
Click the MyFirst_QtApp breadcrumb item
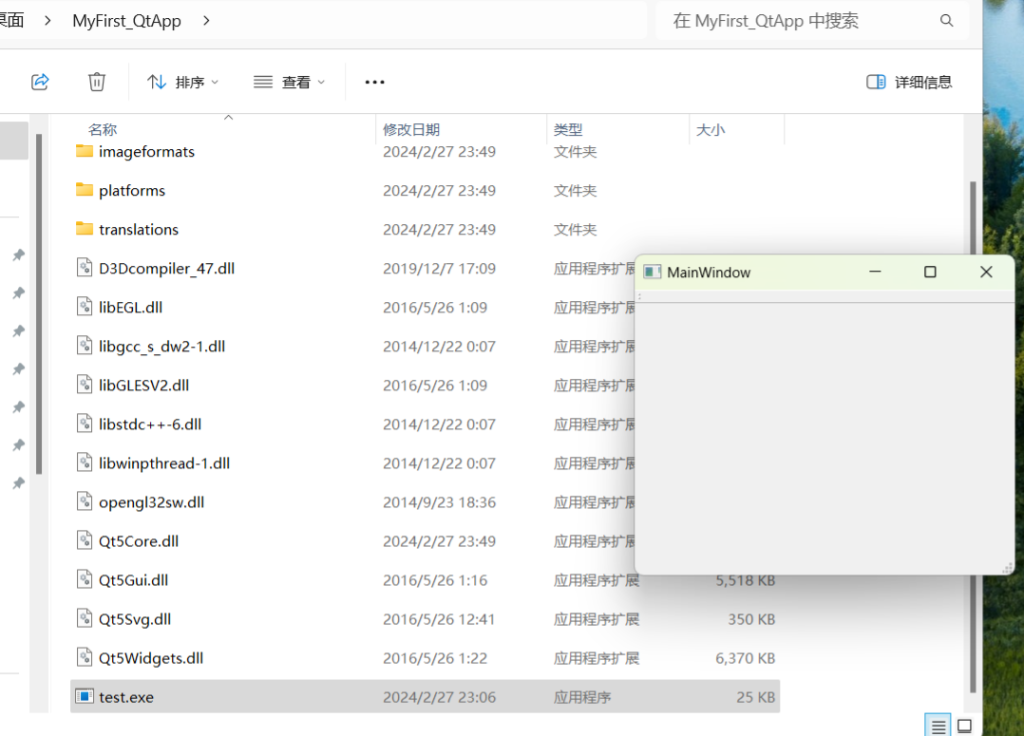point(127,21)
